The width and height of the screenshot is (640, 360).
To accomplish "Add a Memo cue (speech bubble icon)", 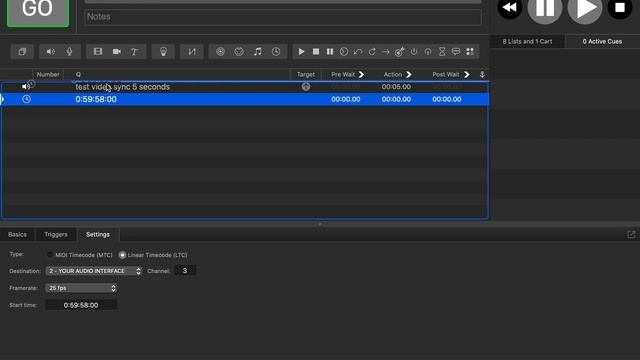I will point(456,52).
